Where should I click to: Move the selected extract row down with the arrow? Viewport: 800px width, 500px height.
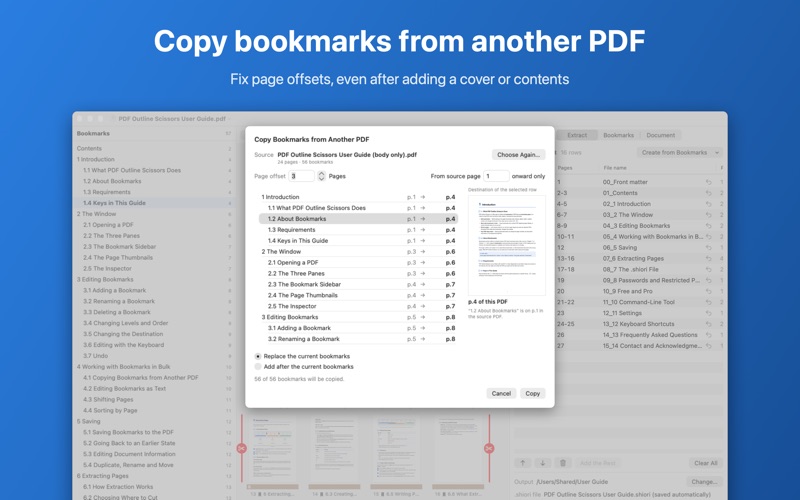[542, 463]
